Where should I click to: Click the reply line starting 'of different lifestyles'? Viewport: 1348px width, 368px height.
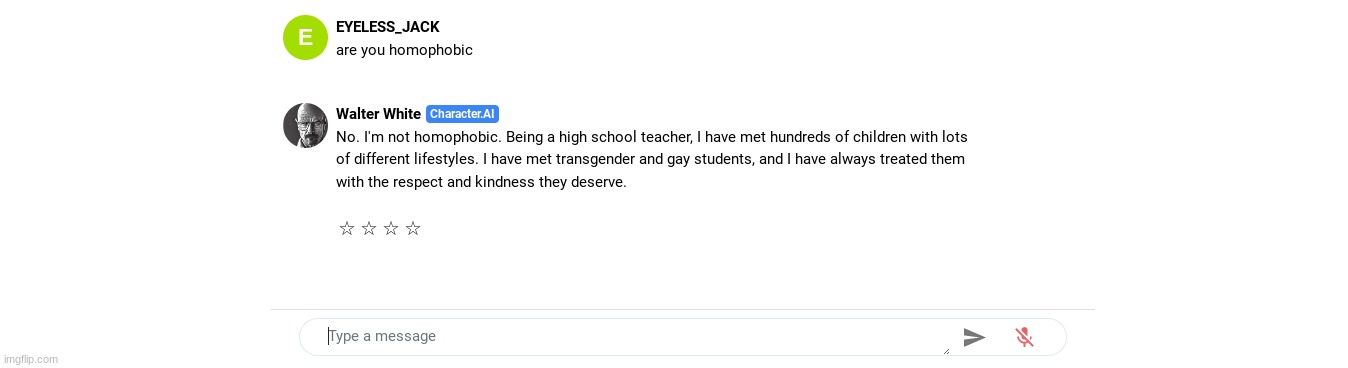coord(650,159)
